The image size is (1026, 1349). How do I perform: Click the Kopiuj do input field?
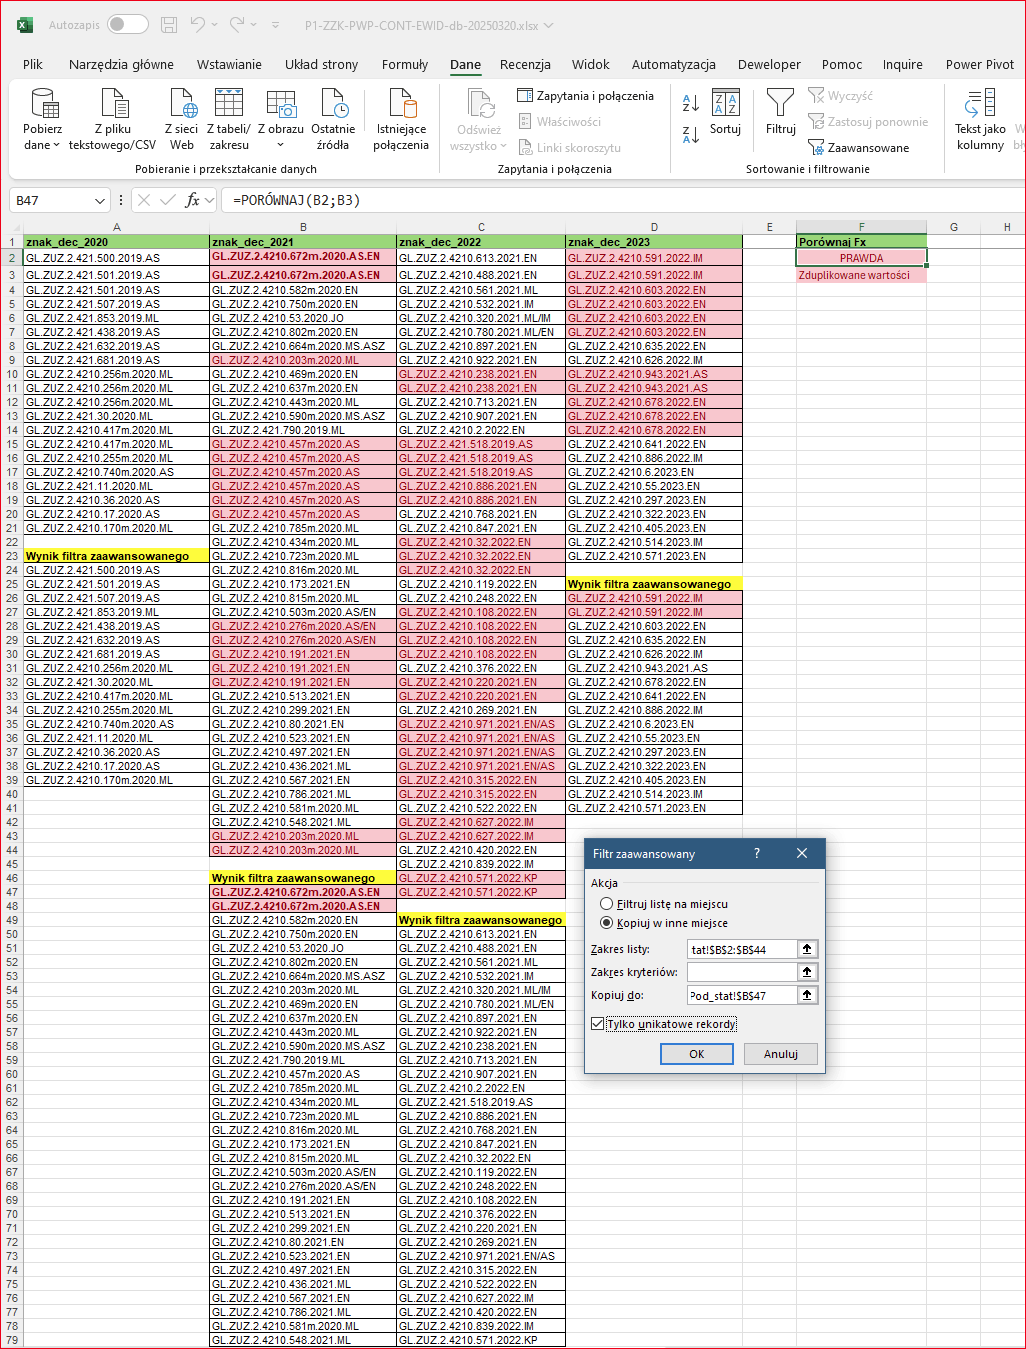click(742, 995)
